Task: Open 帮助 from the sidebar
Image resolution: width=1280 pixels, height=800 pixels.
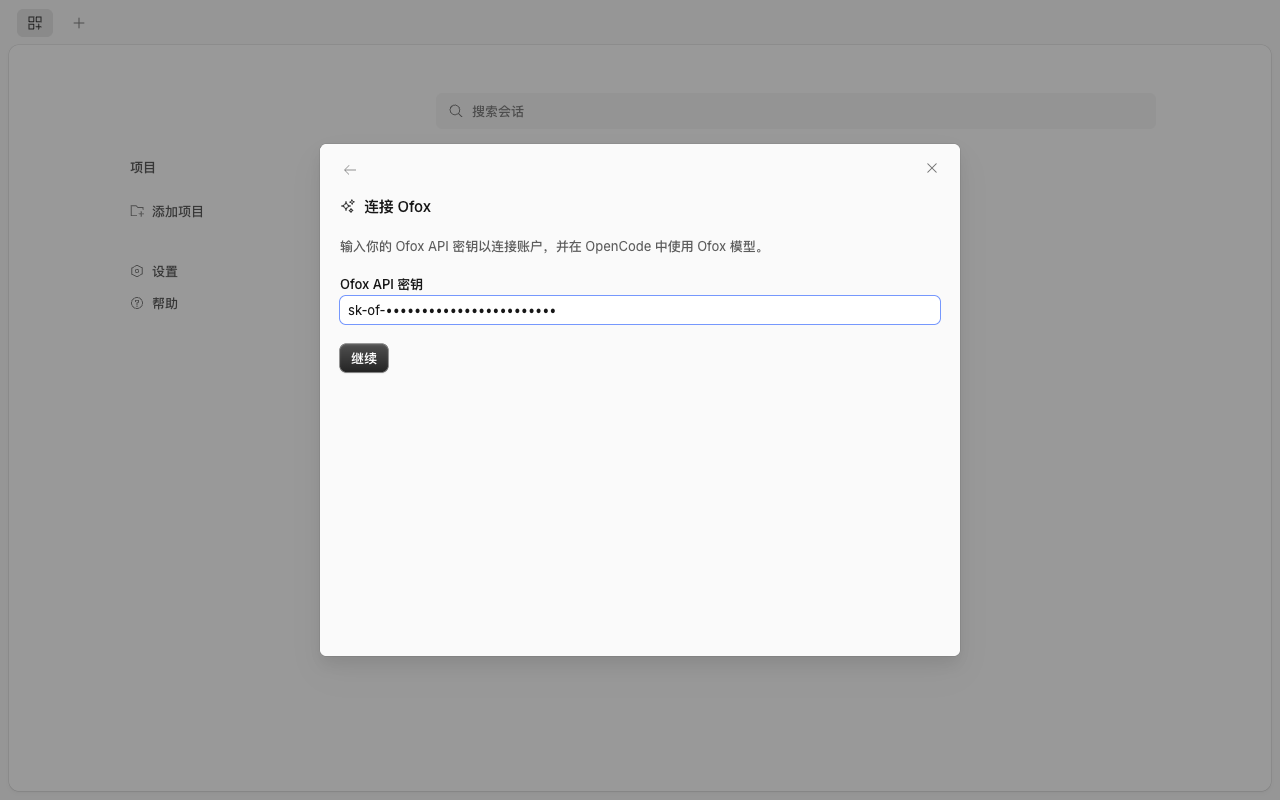Action: click(x=165, y=303)
